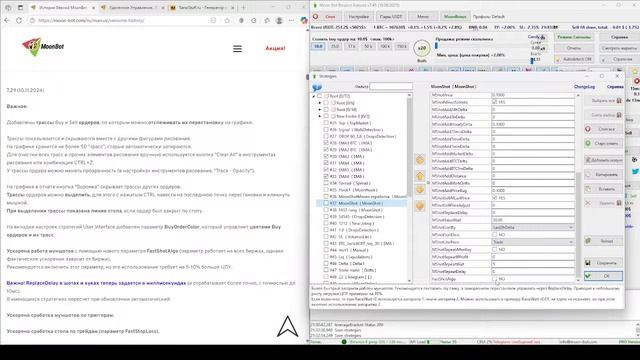Open the Copilot sidebar icon

pyautogui.click(x=304, y=20)
